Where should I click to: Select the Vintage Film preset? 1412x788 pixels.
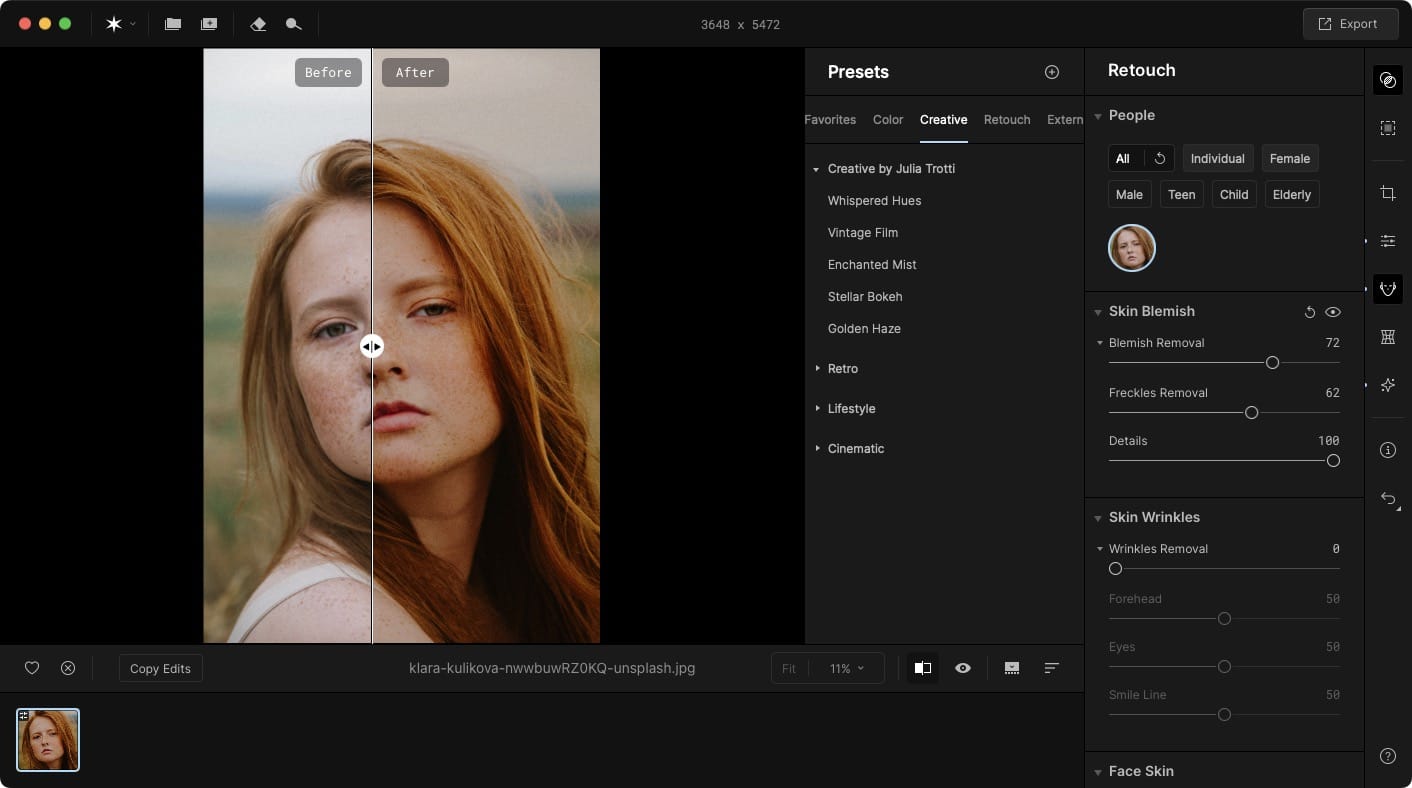862,233
